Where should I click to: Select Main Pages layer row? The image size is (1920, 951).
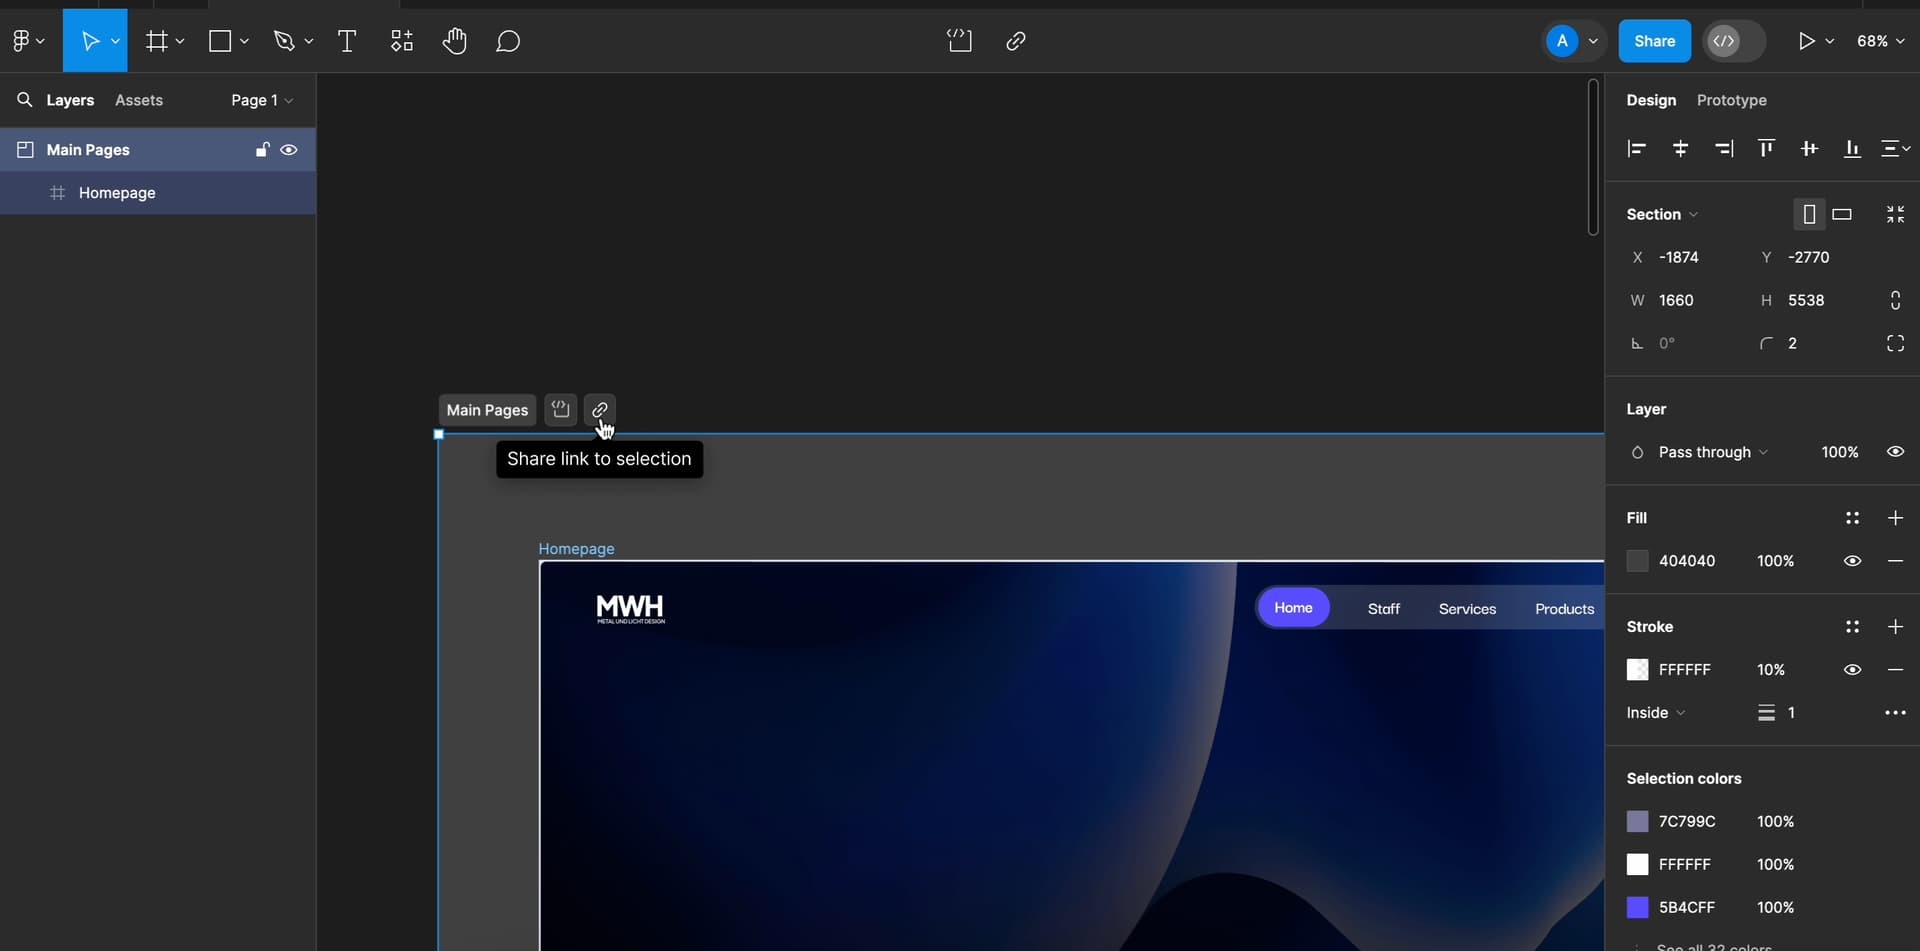[x=158, y=150]
